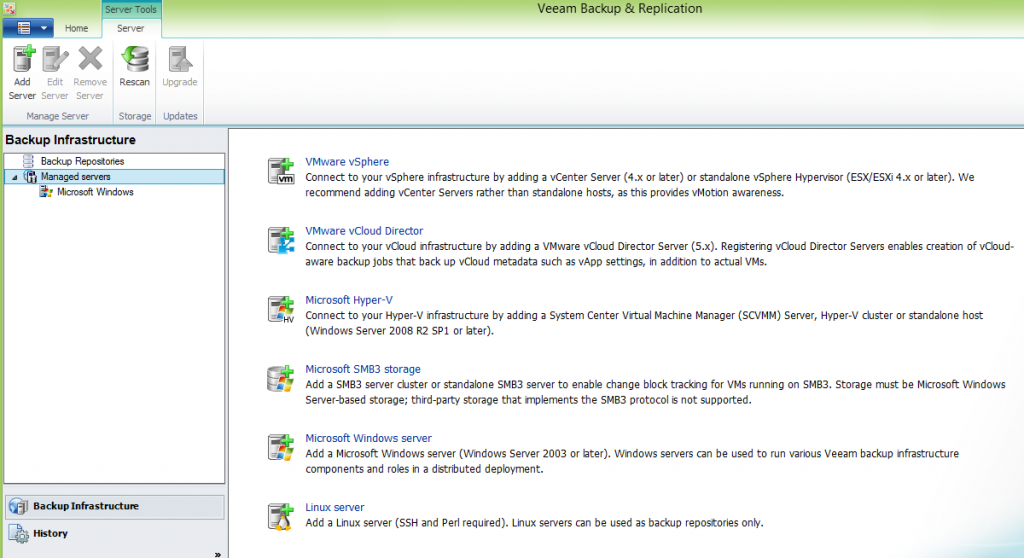Open the History navigation pane
The image size is (1024, 558).
pyautogui.click(x=50, y=533)
